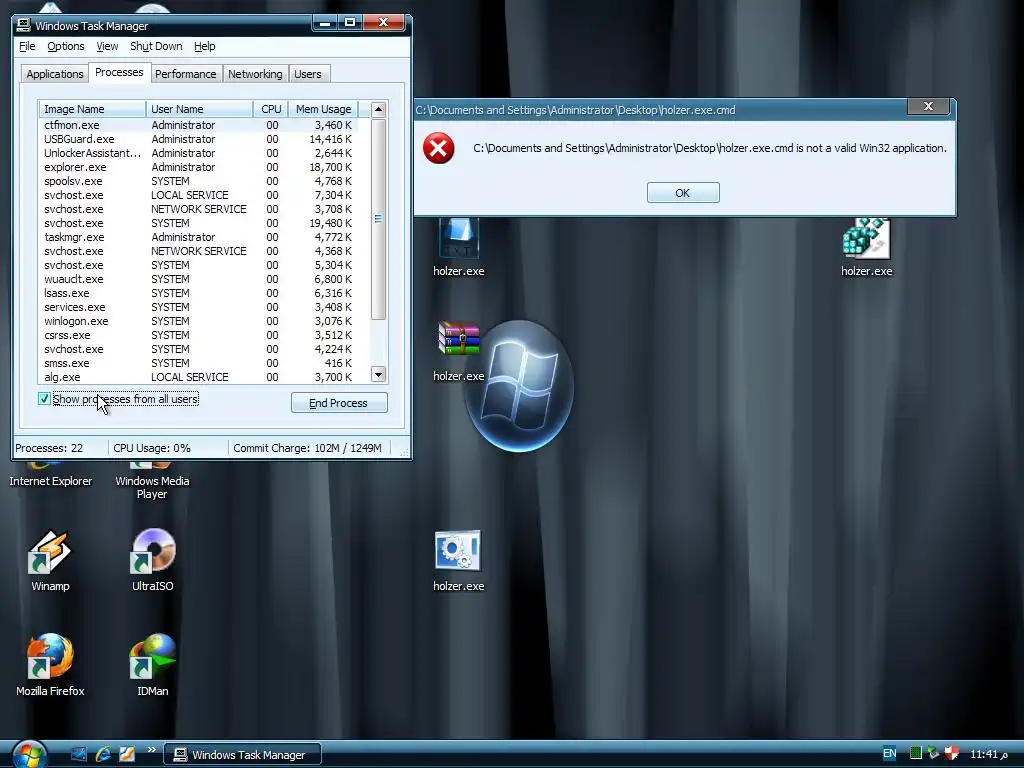This screenshot has width=1024, height=768.
Task: Click the process list scrollbar thumb
Action: [x=378, y=219]
